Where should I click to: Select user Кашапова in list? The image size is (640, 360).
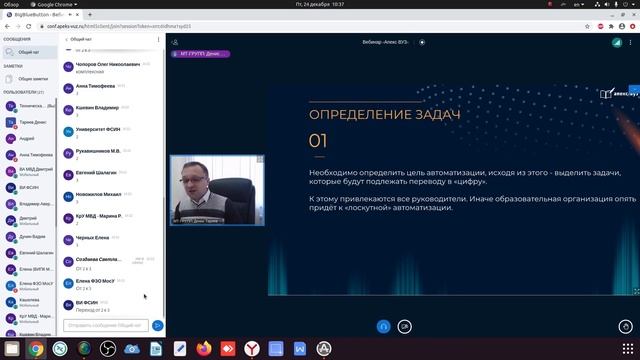pos(29,302)
